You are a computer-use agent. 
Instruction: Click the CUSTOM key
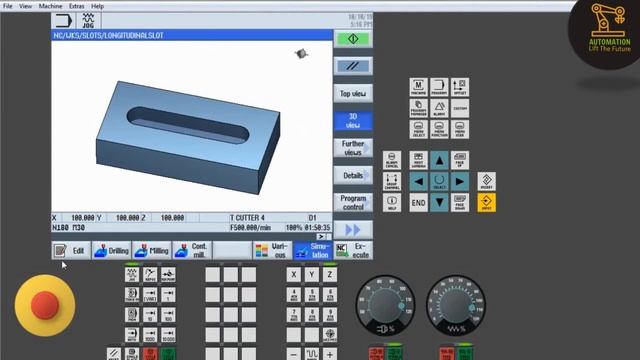tap(460, 108)
